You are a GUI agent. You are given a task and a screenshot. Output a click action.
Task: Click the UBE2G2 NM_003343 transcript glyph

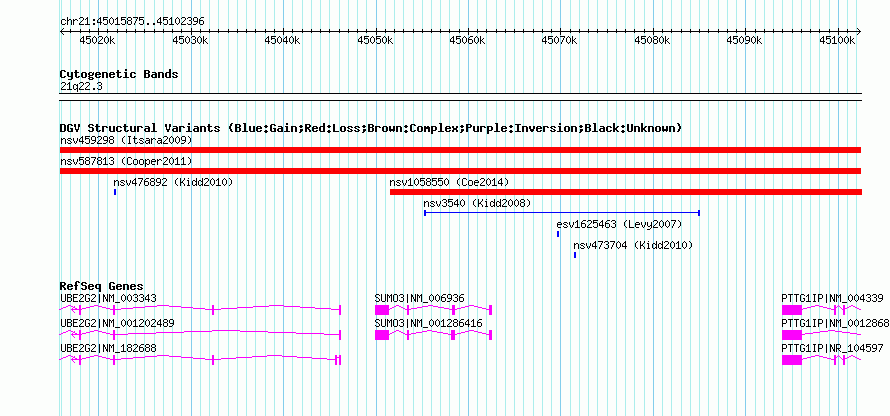click(200, 309)
